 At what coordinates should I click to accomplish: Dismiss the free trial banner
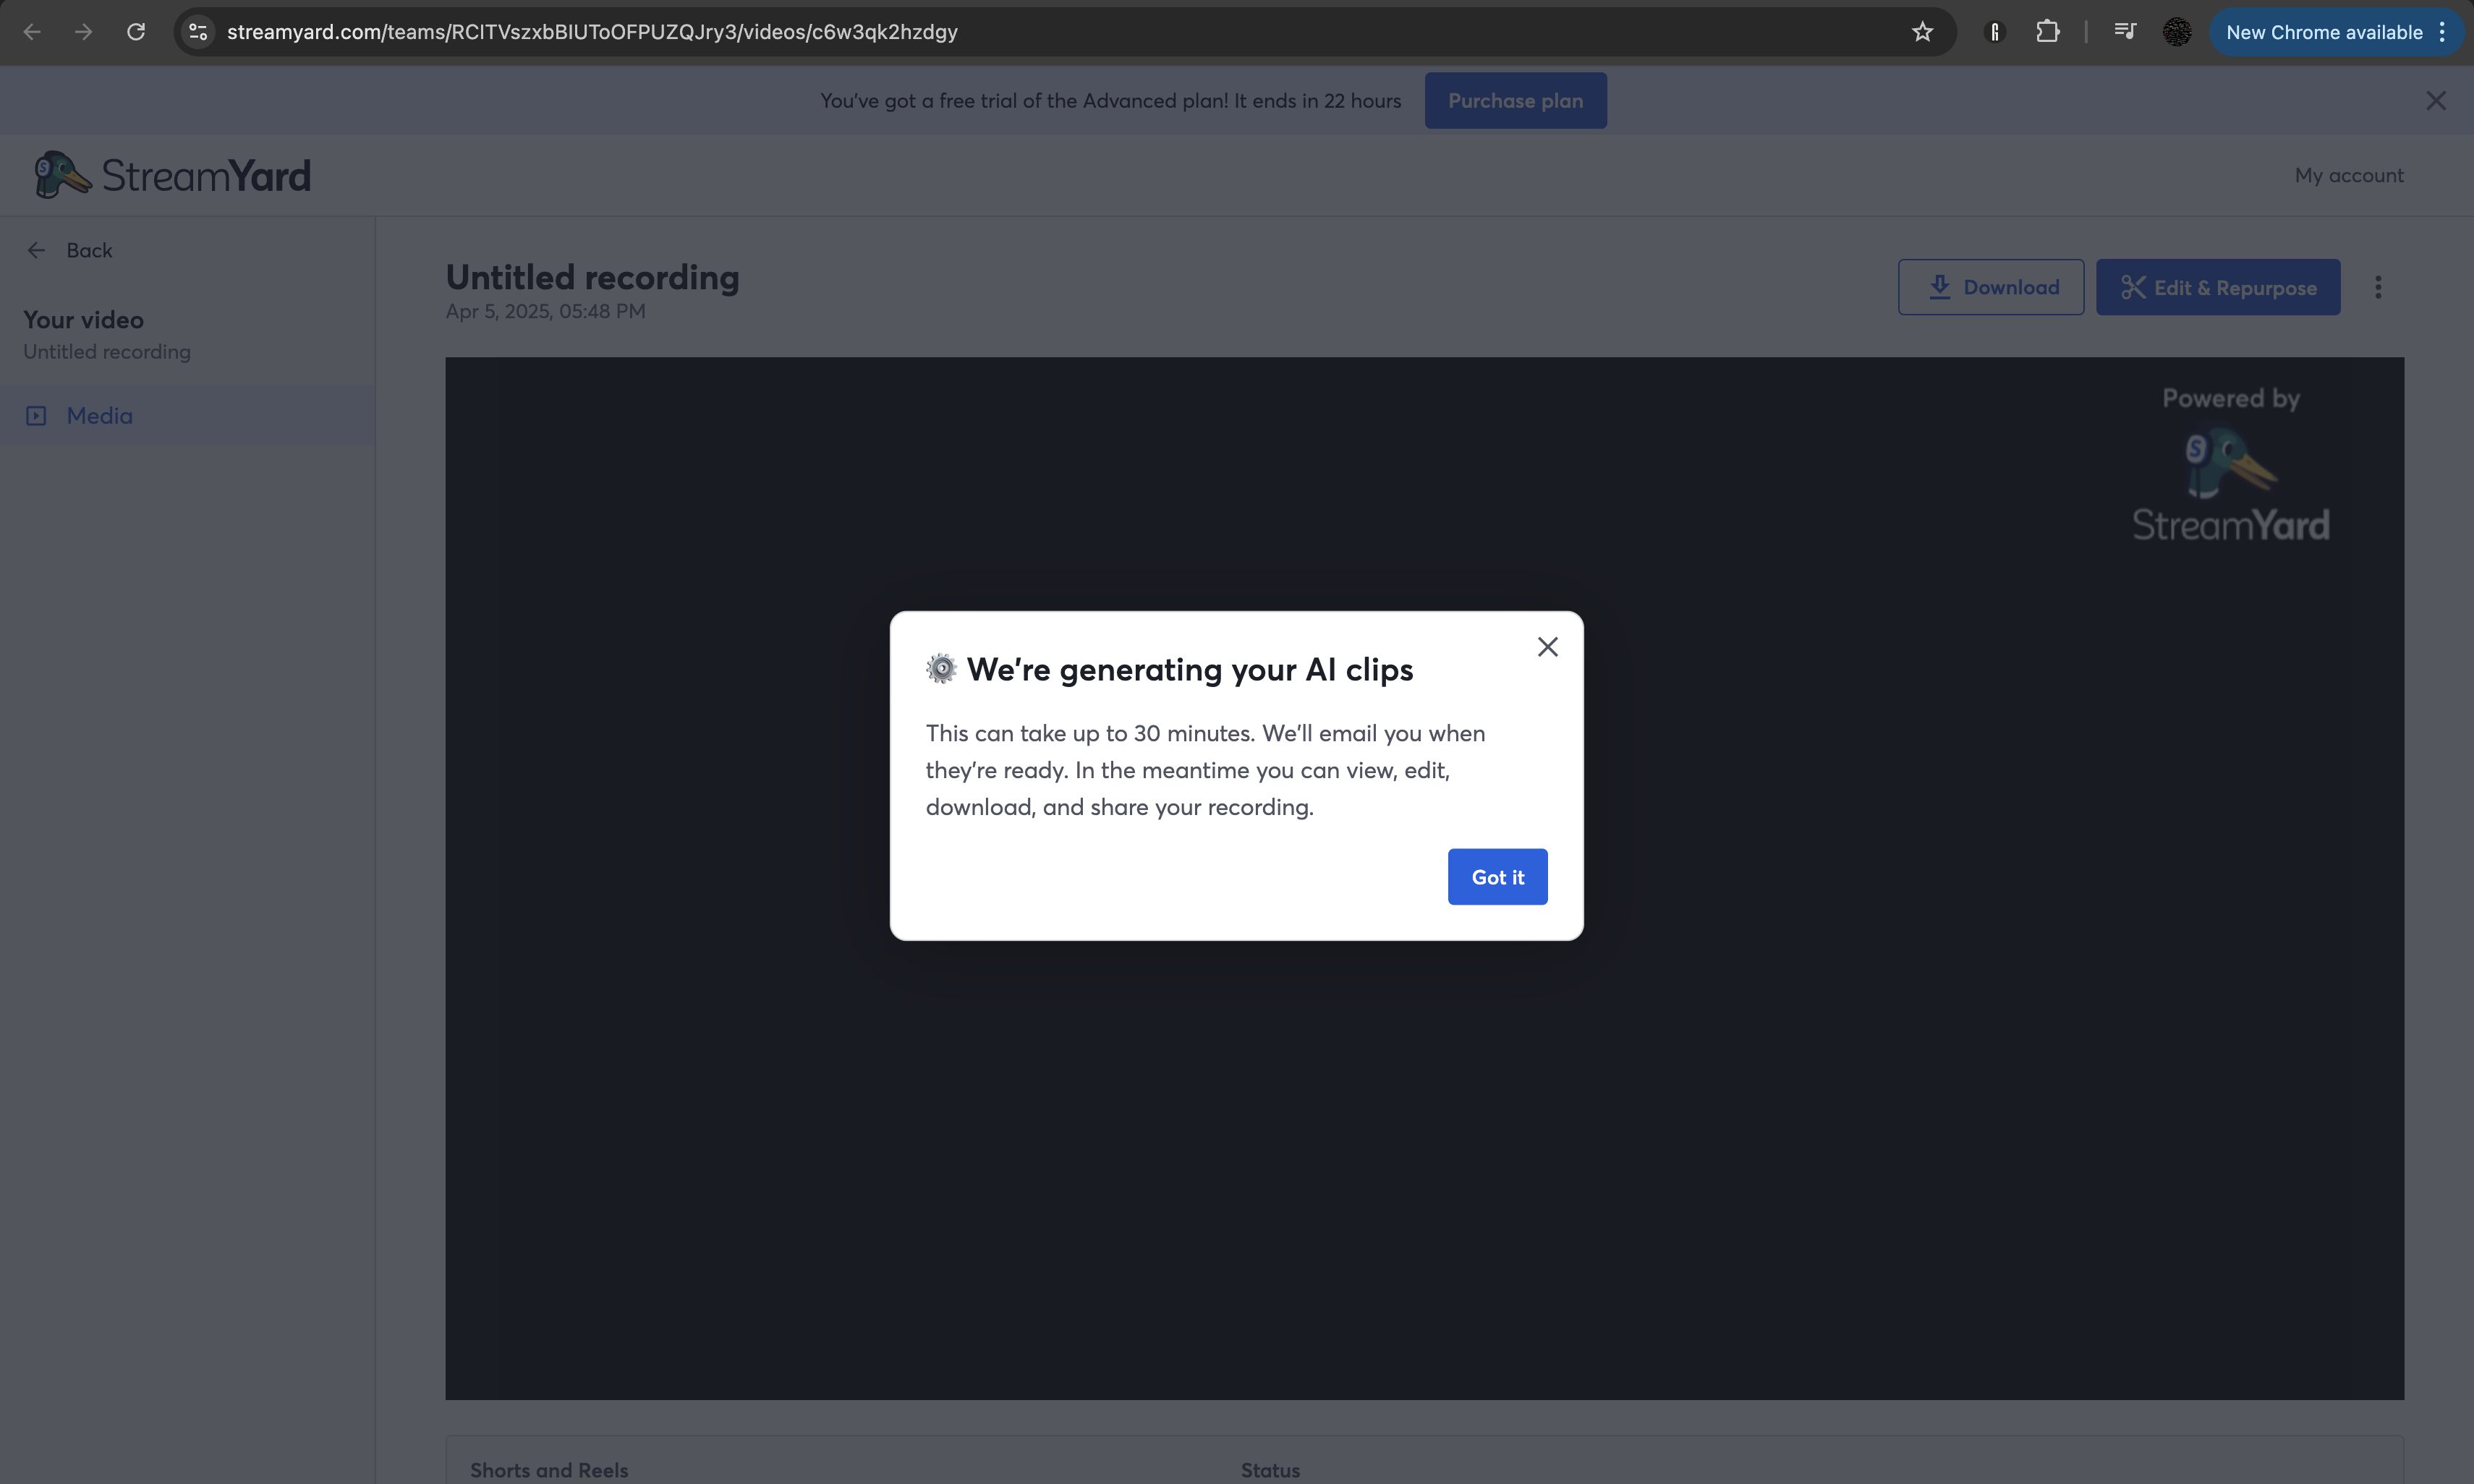click(2436, 101)
